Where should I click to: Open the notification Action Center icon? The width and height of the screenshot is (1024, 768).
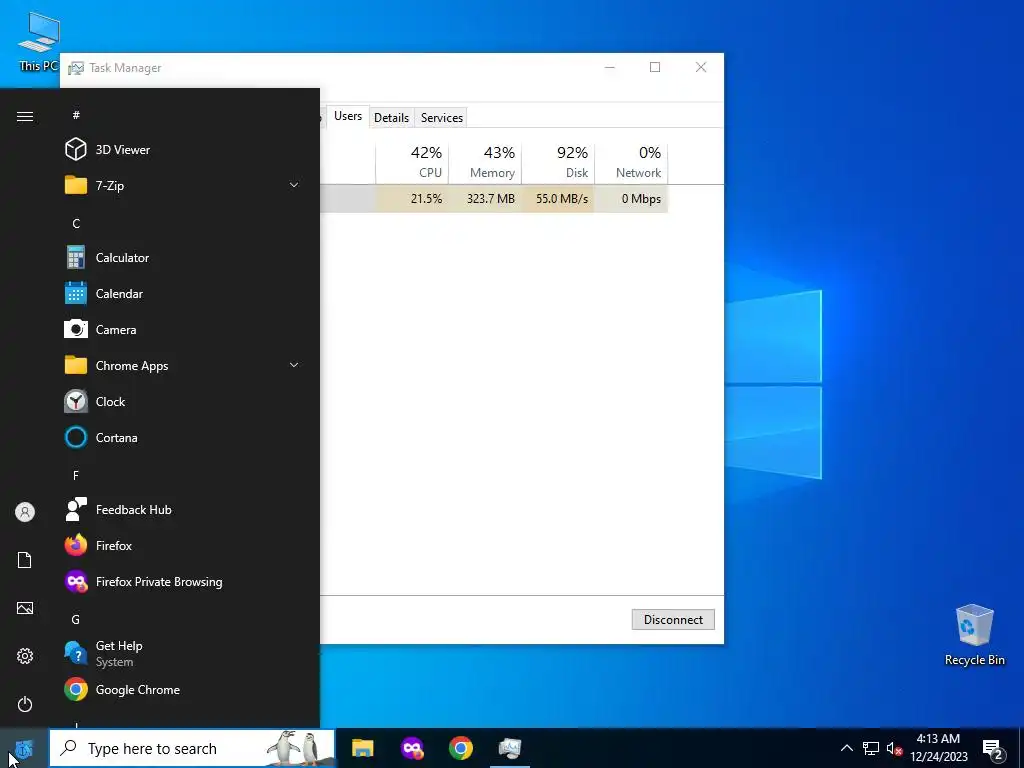(x=993, y=749)
